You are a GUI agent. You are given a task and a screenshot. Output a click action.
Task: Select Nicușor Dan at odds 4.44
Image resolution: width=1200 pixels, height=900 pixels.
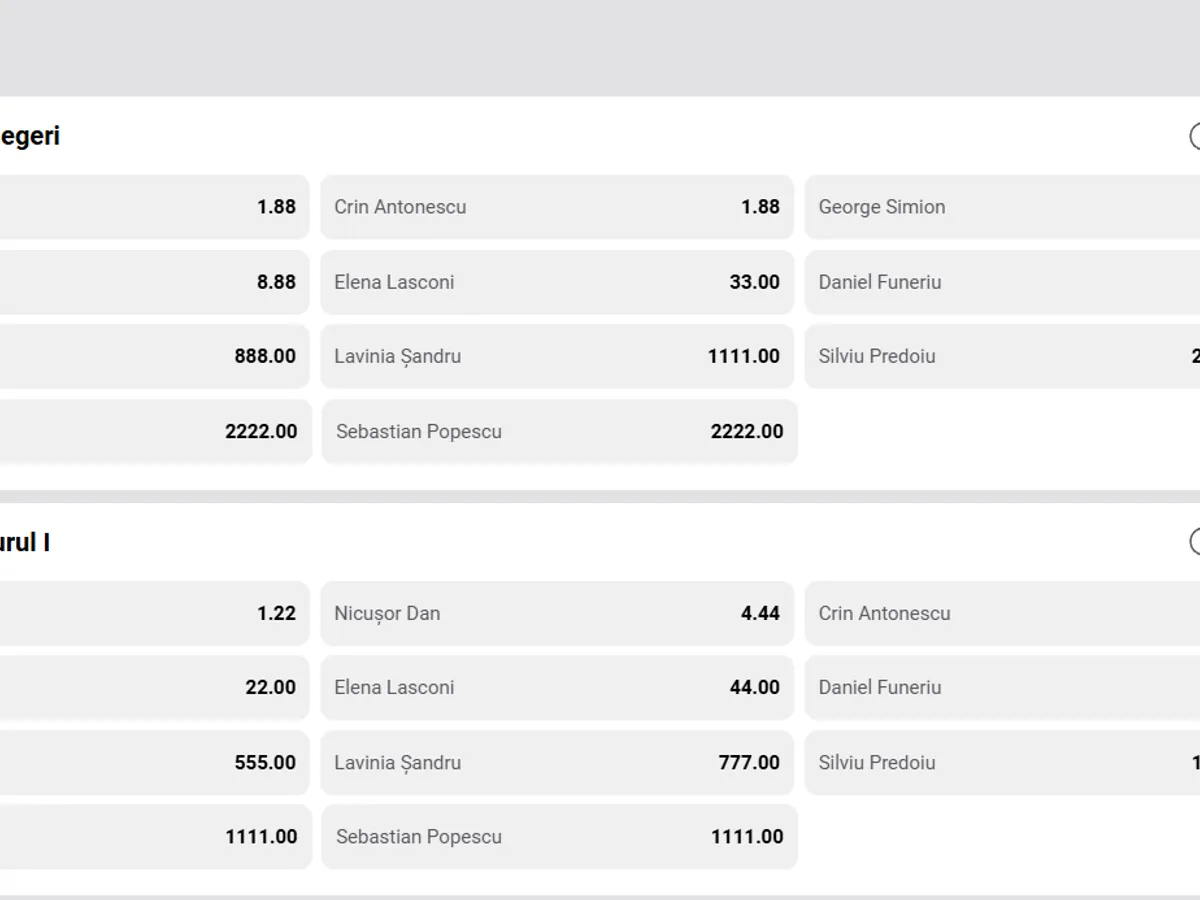[556, 613]
